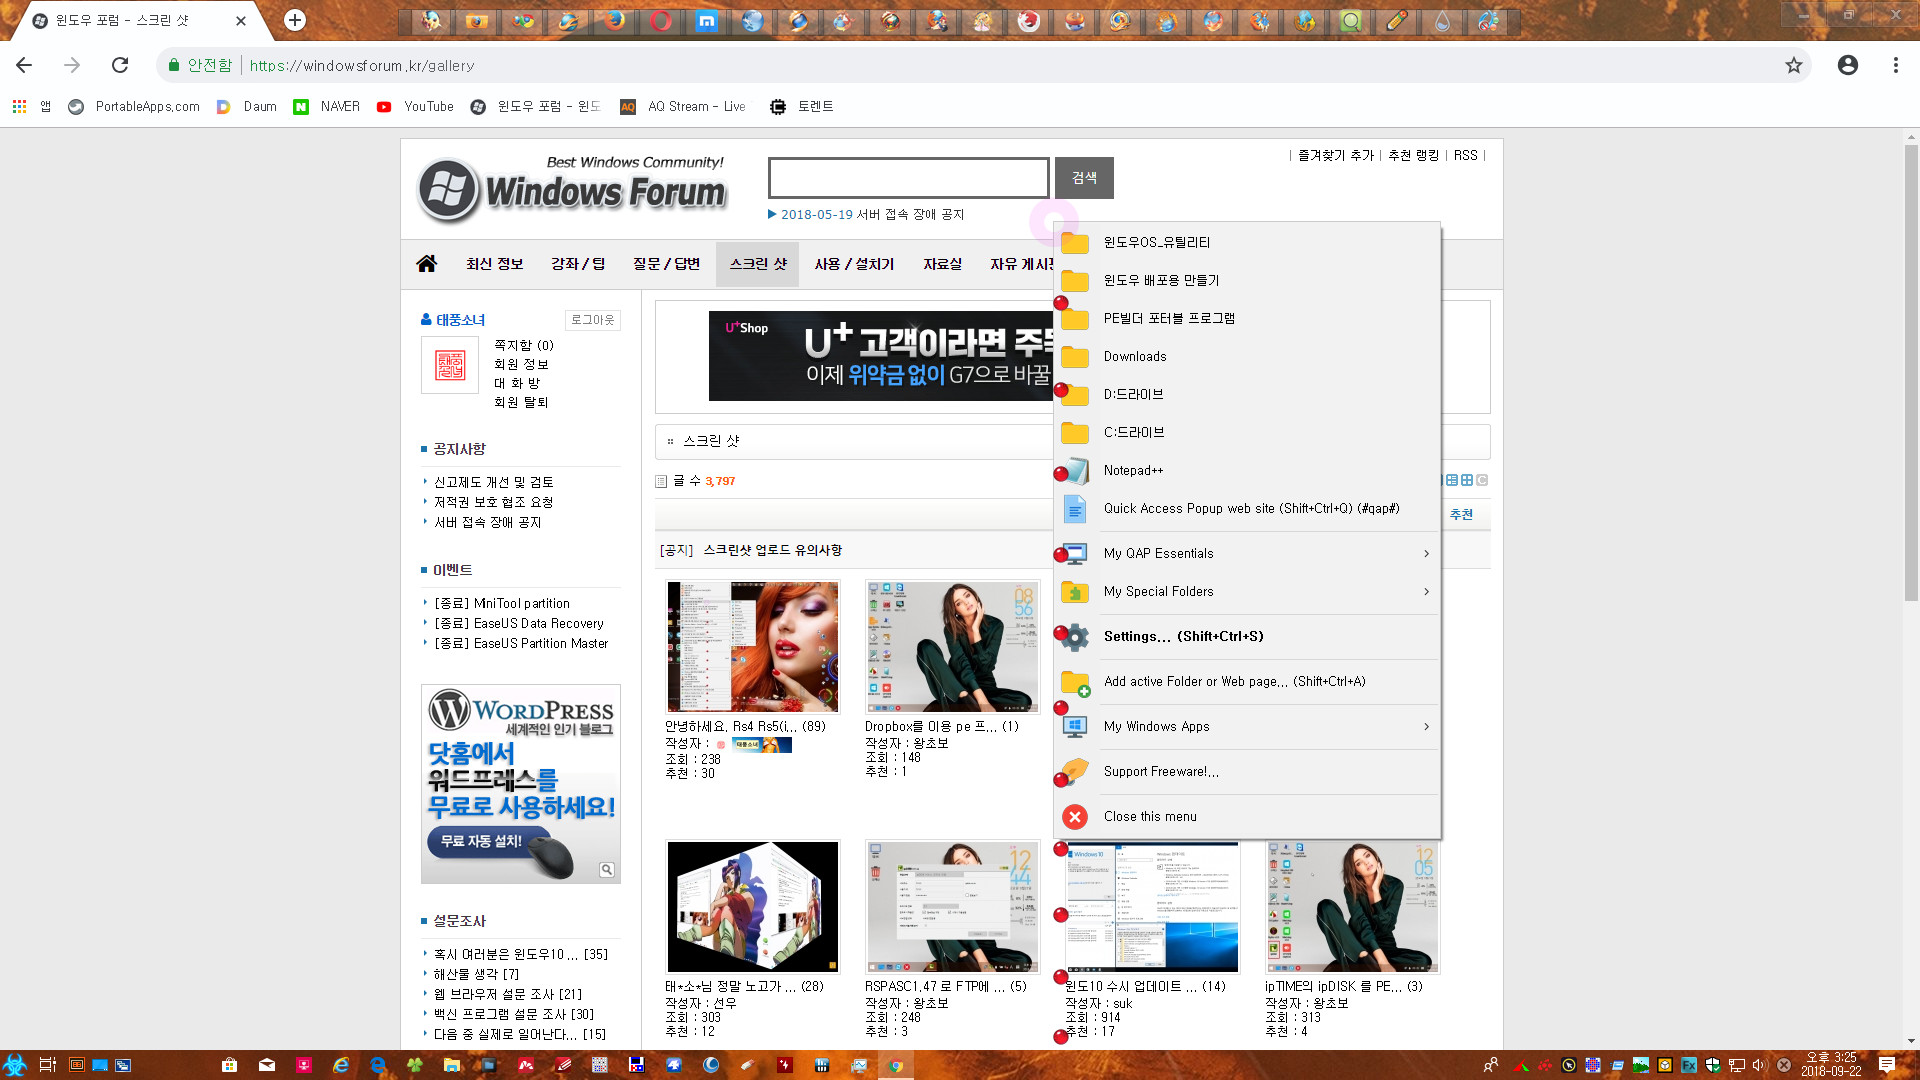
Task: Click the home icon in the forum navigation
Action: pyautogui.click(x=427, y=264)
